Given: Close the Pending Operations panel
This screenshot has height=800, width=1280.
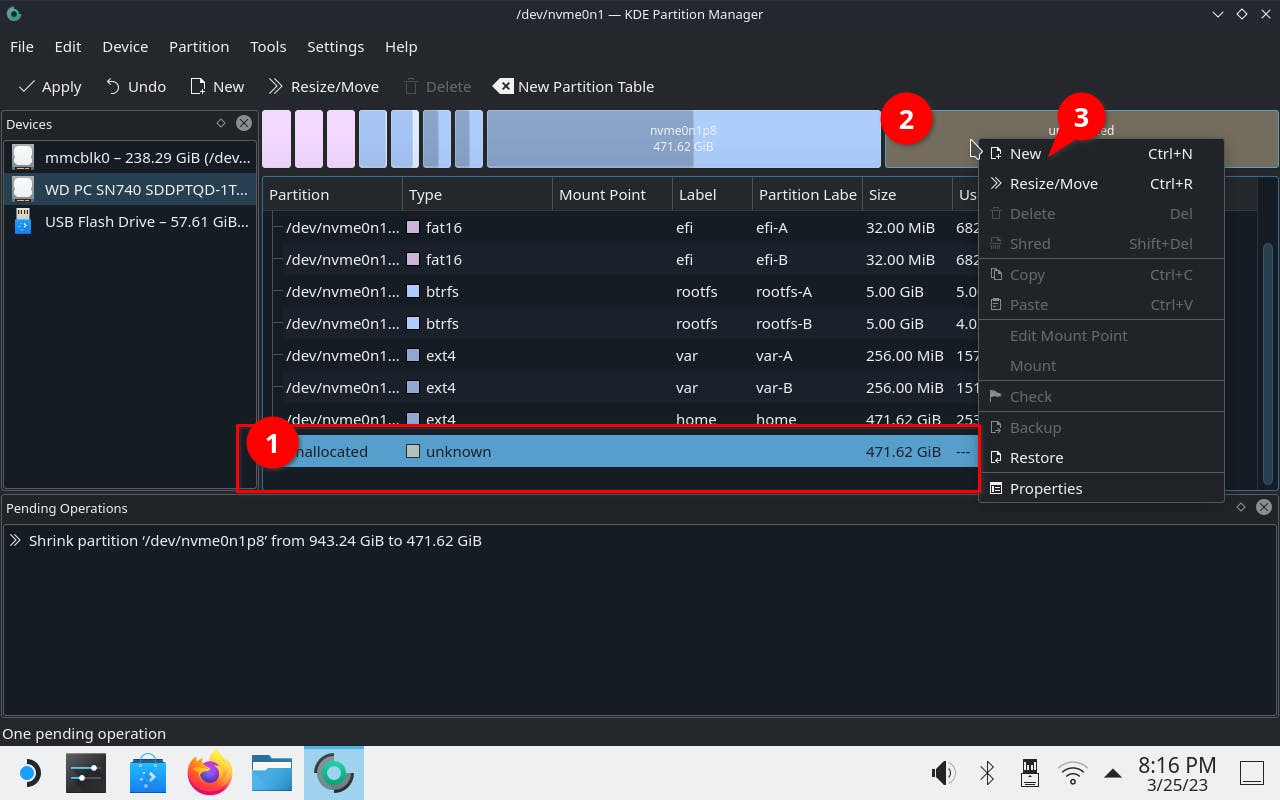Looking at the screenshot, I should click(1265, 507).
